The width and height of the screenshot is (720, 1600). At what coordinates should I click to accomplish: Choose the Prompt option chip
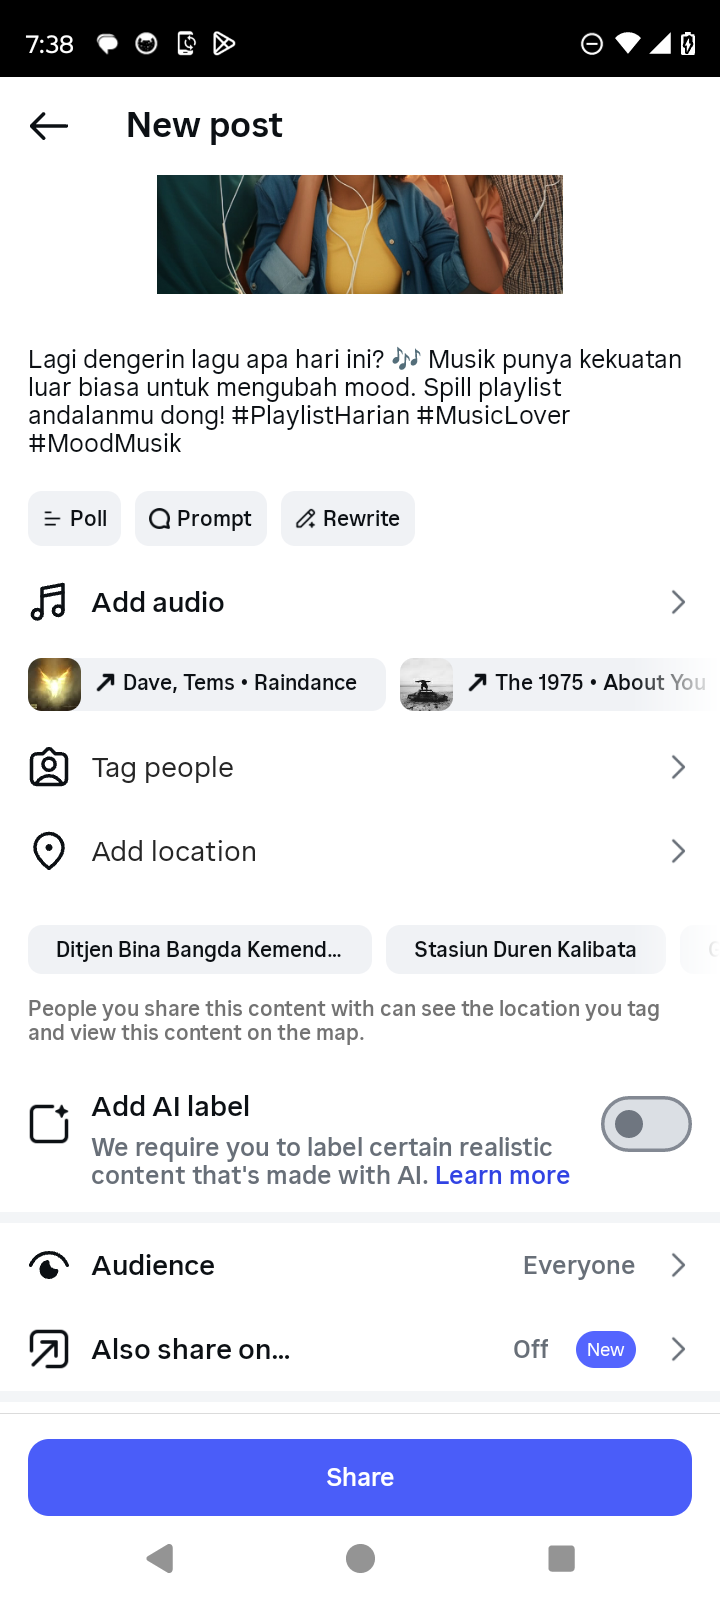pyautogui.click(x=201, y=519)
